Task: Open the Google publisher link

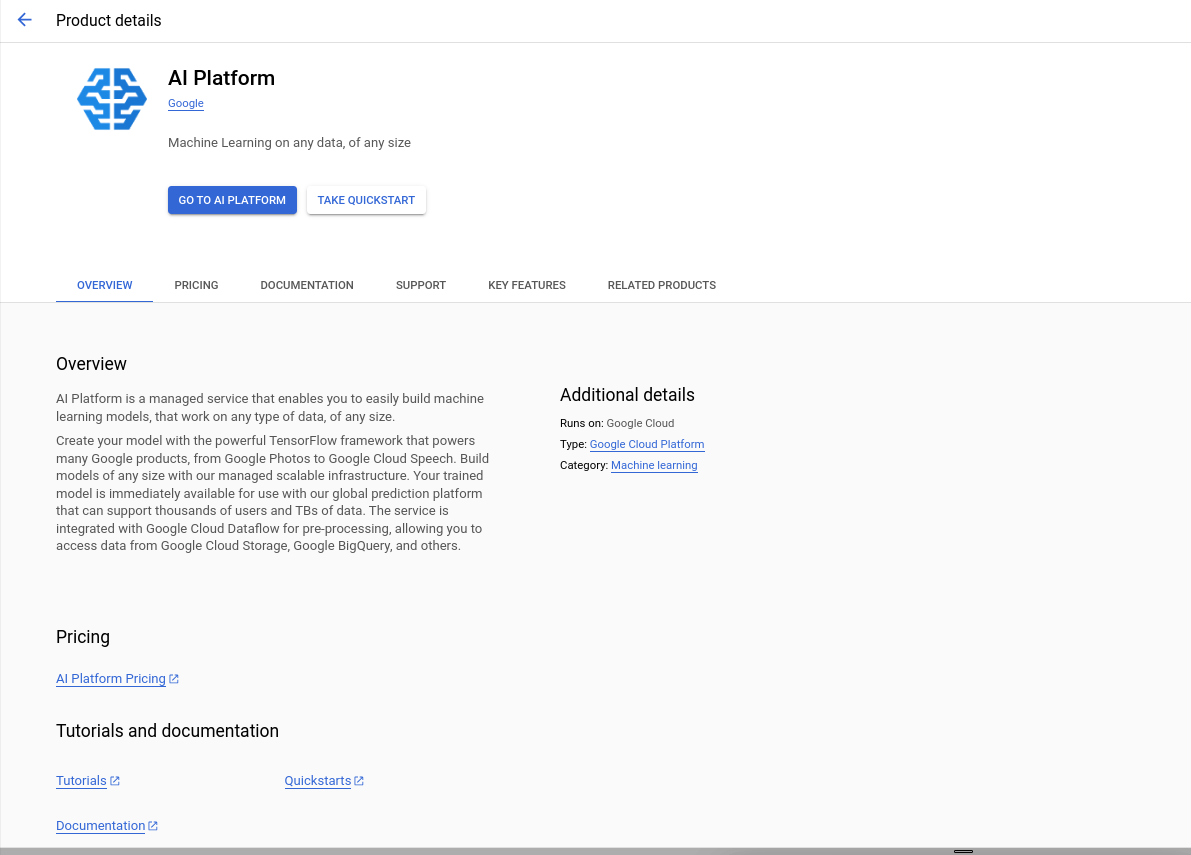Action: 185,103
